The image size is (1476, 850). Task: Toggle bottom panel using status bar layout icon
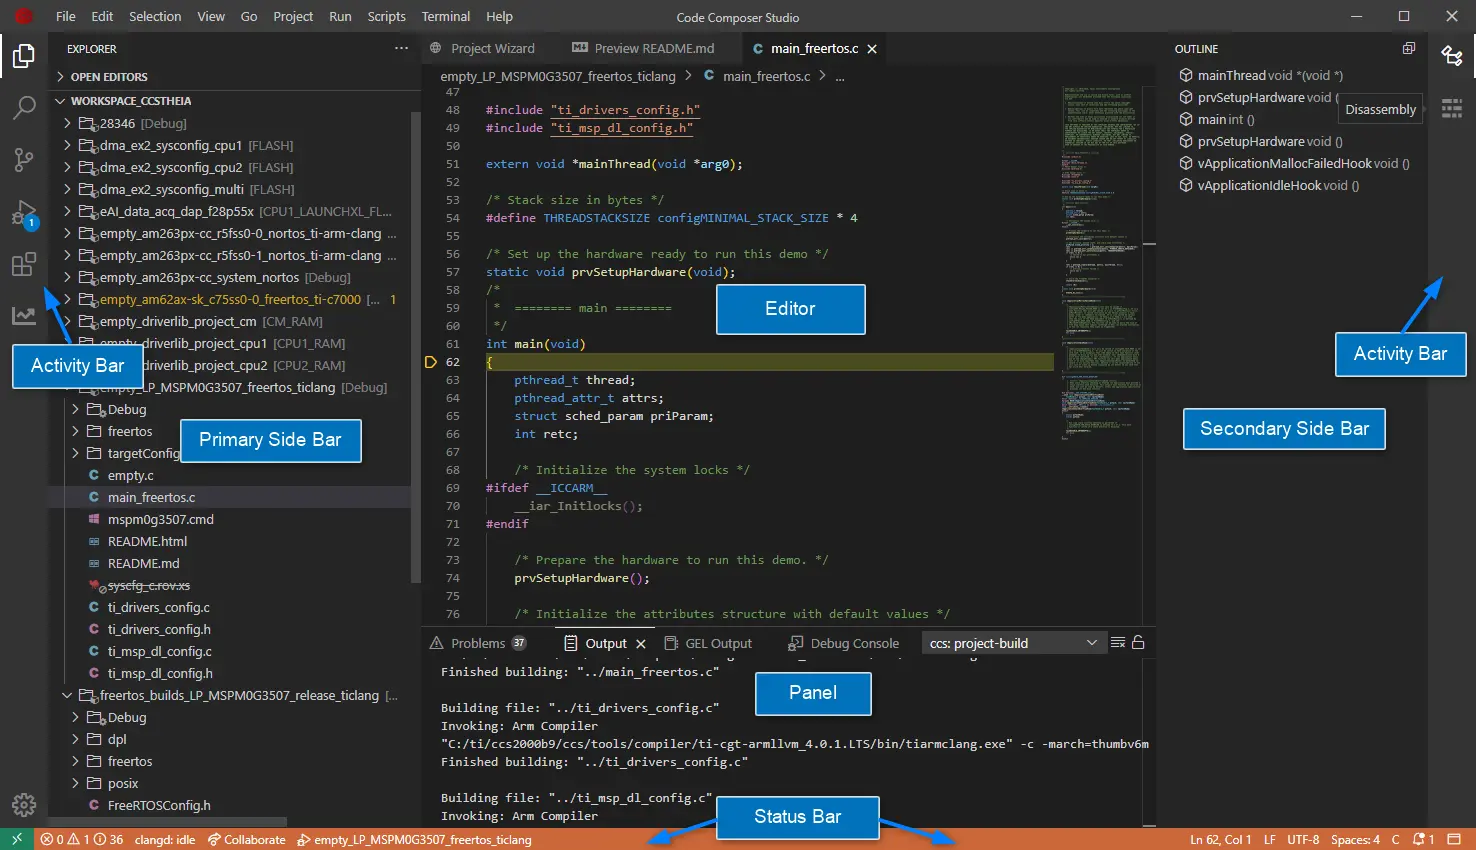pos(1455,840)
